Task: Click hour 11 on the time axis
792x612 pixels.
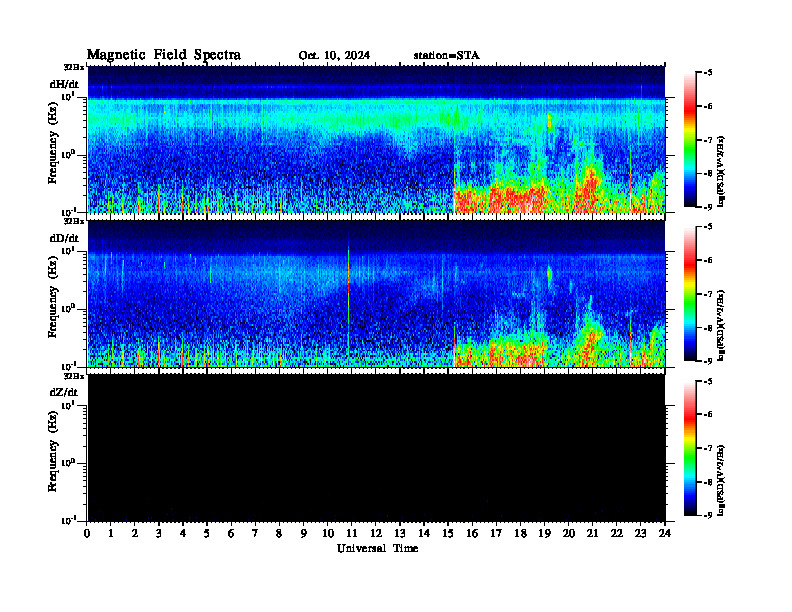Action: point(352,534)
